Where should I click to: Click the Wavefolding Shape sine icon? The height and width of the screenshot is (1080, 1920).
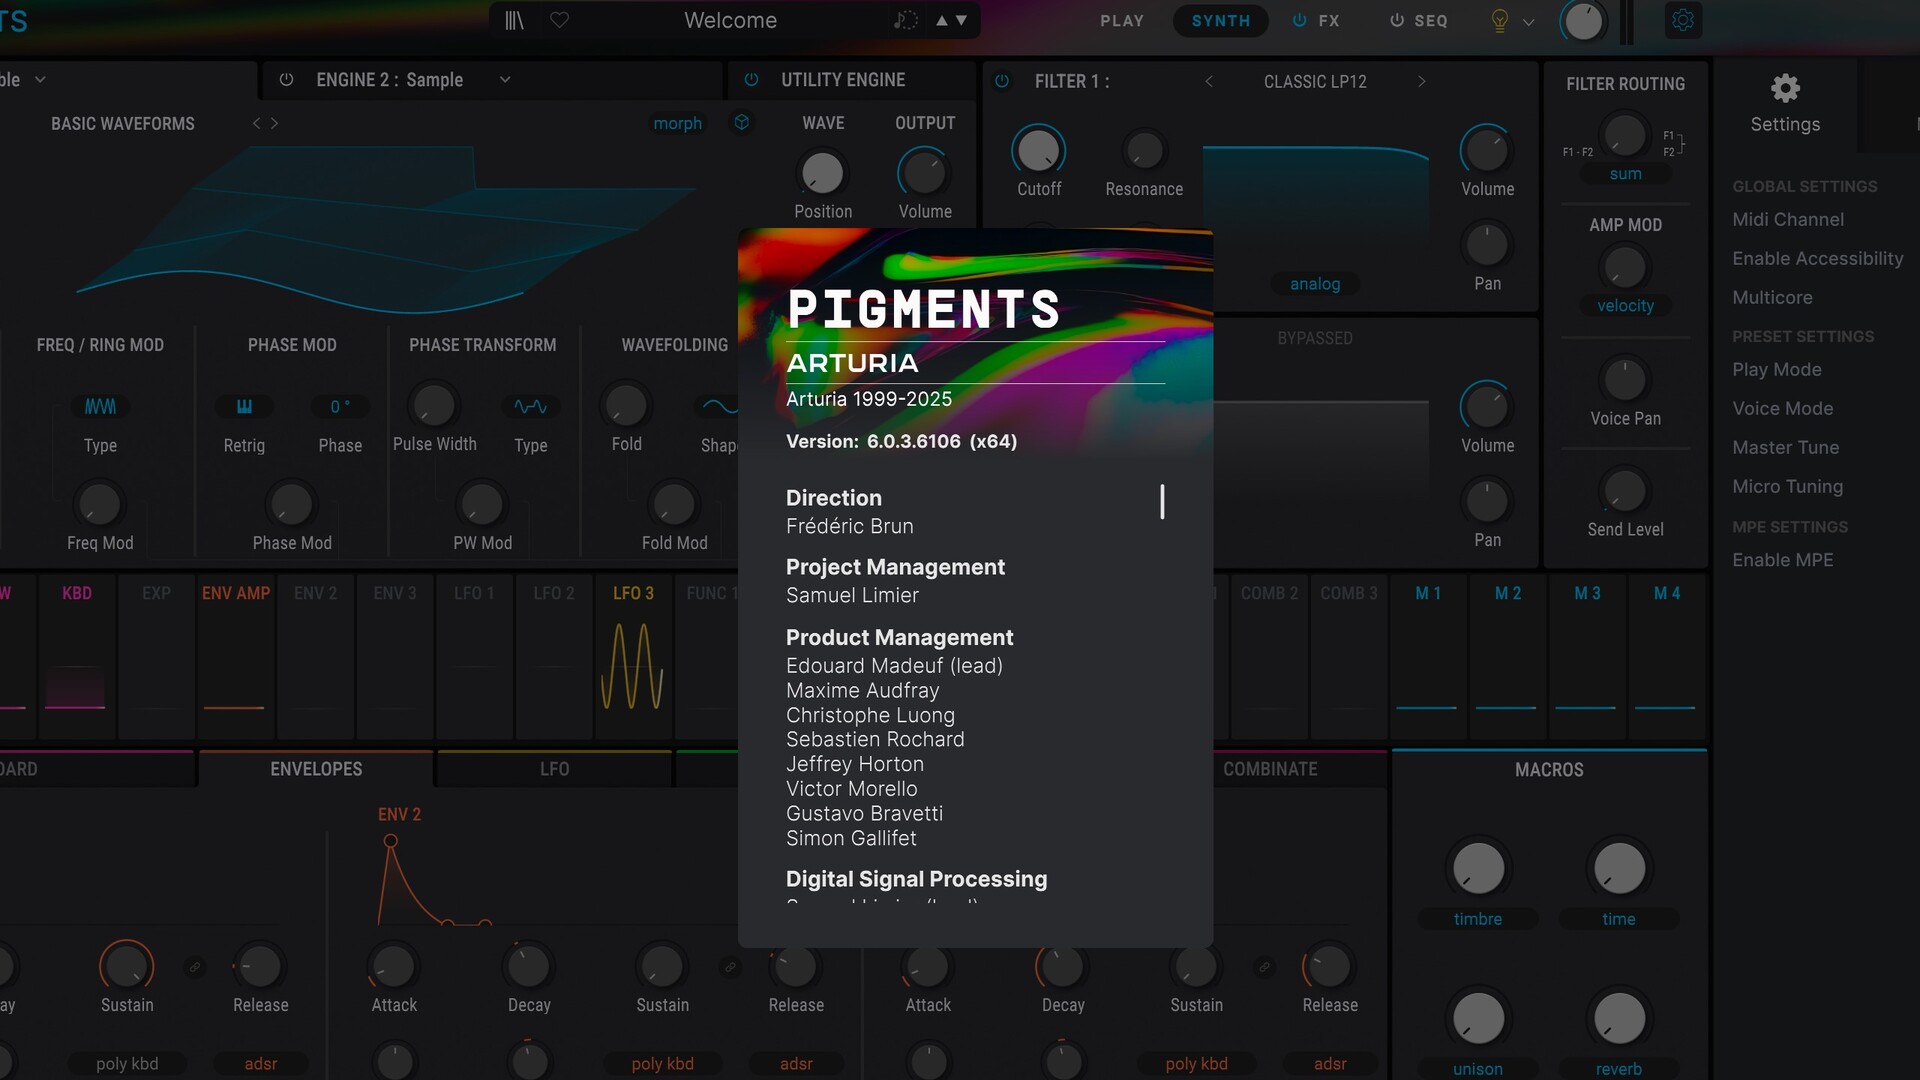(718, 407)
